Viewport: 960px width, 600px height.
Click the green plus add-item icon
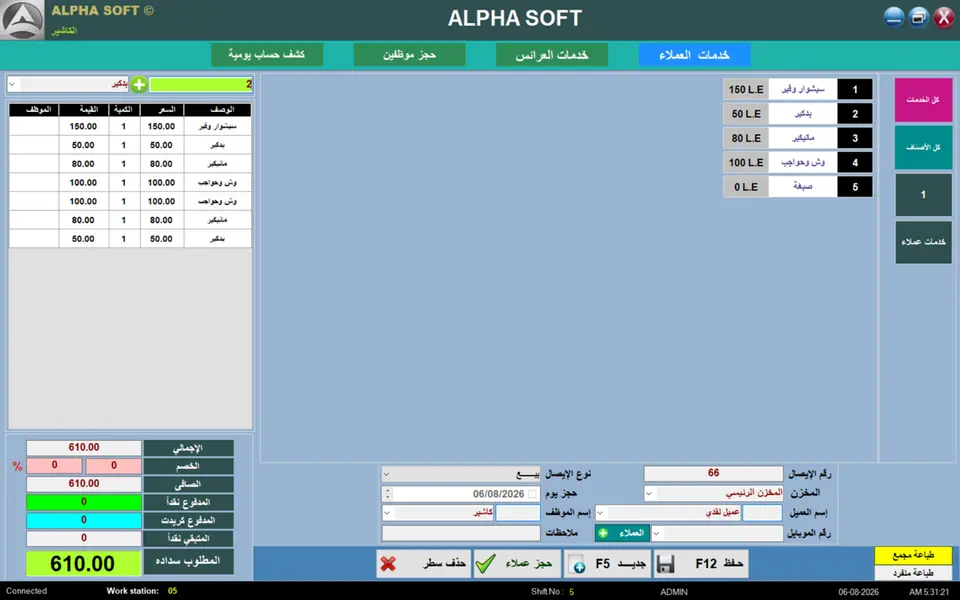pos(139,84)
